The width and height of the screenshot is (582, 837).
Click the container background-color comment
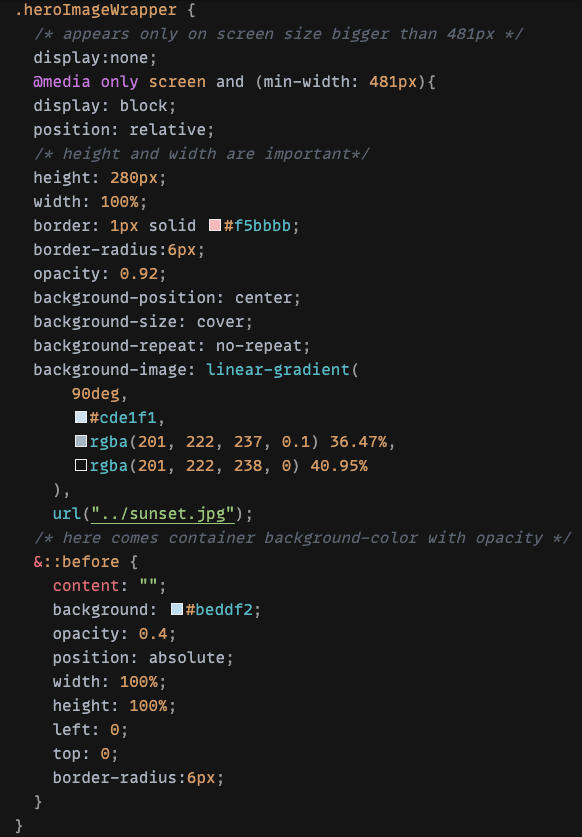pyautogui.click(x=302, y=538)
